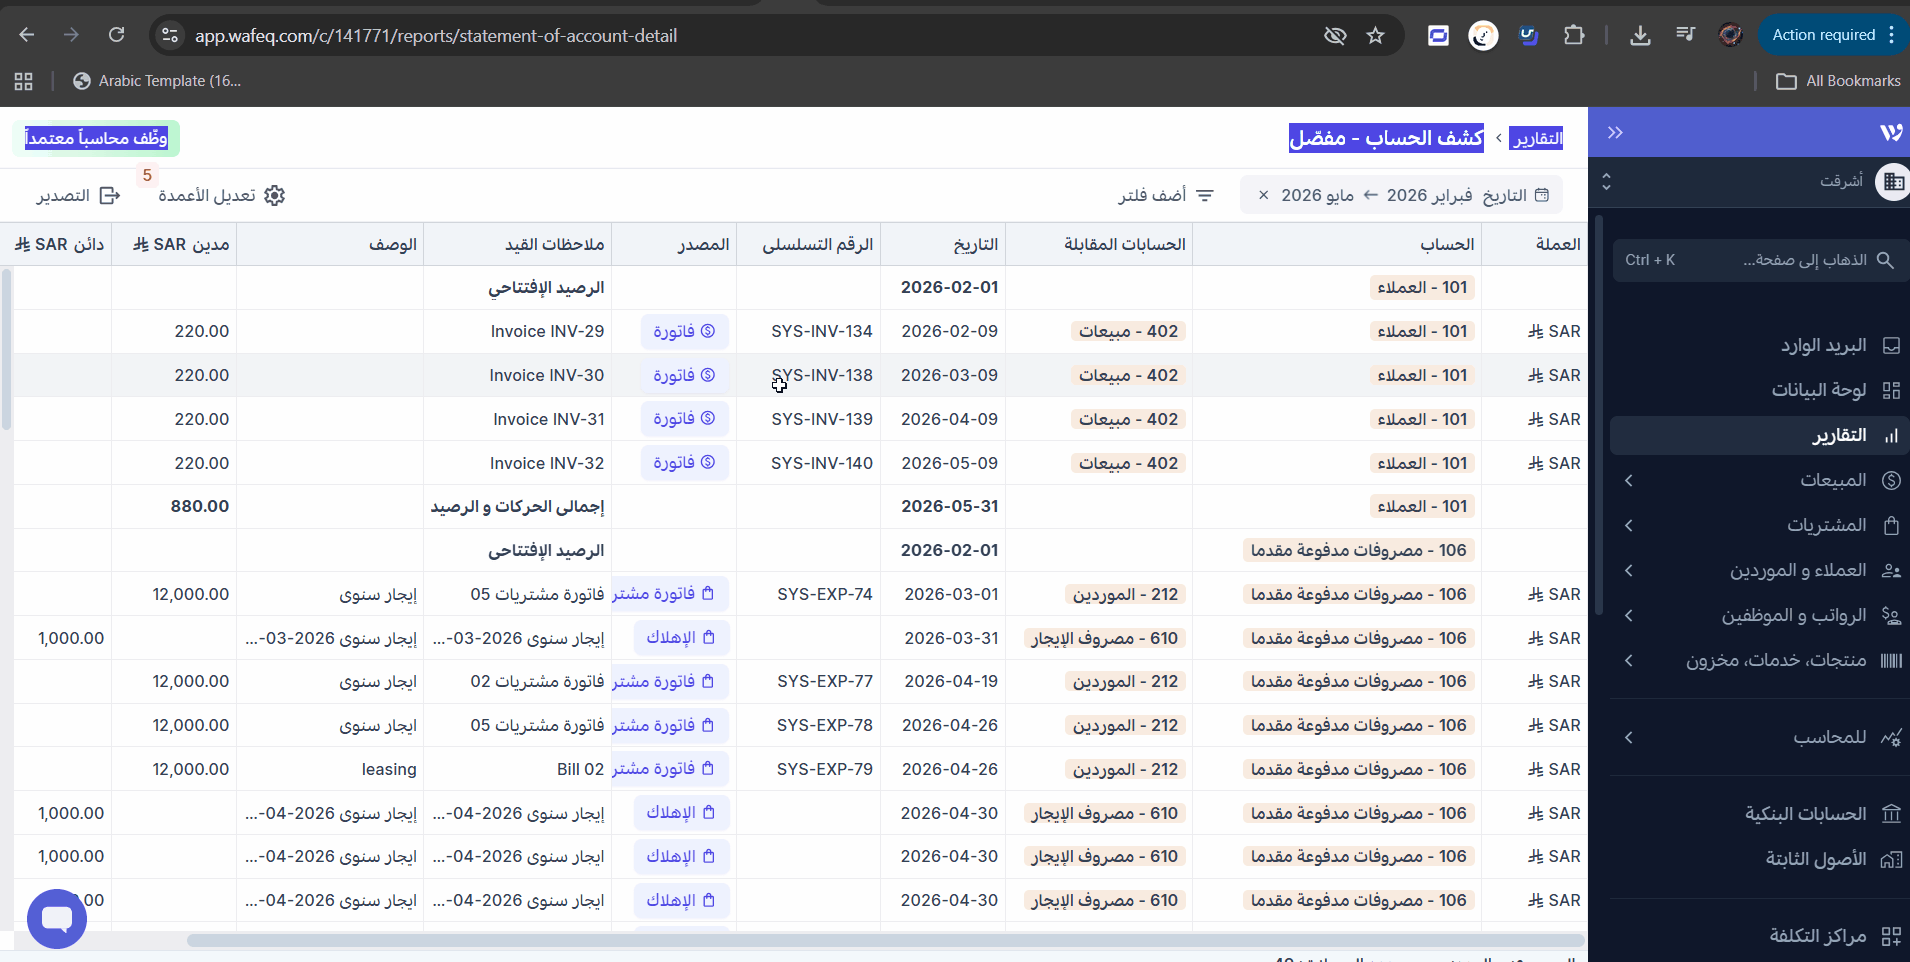Expand منتجات، خدمات، مخزون menu chevron
The image size is (1910, 962).
tap(1629, 661)
